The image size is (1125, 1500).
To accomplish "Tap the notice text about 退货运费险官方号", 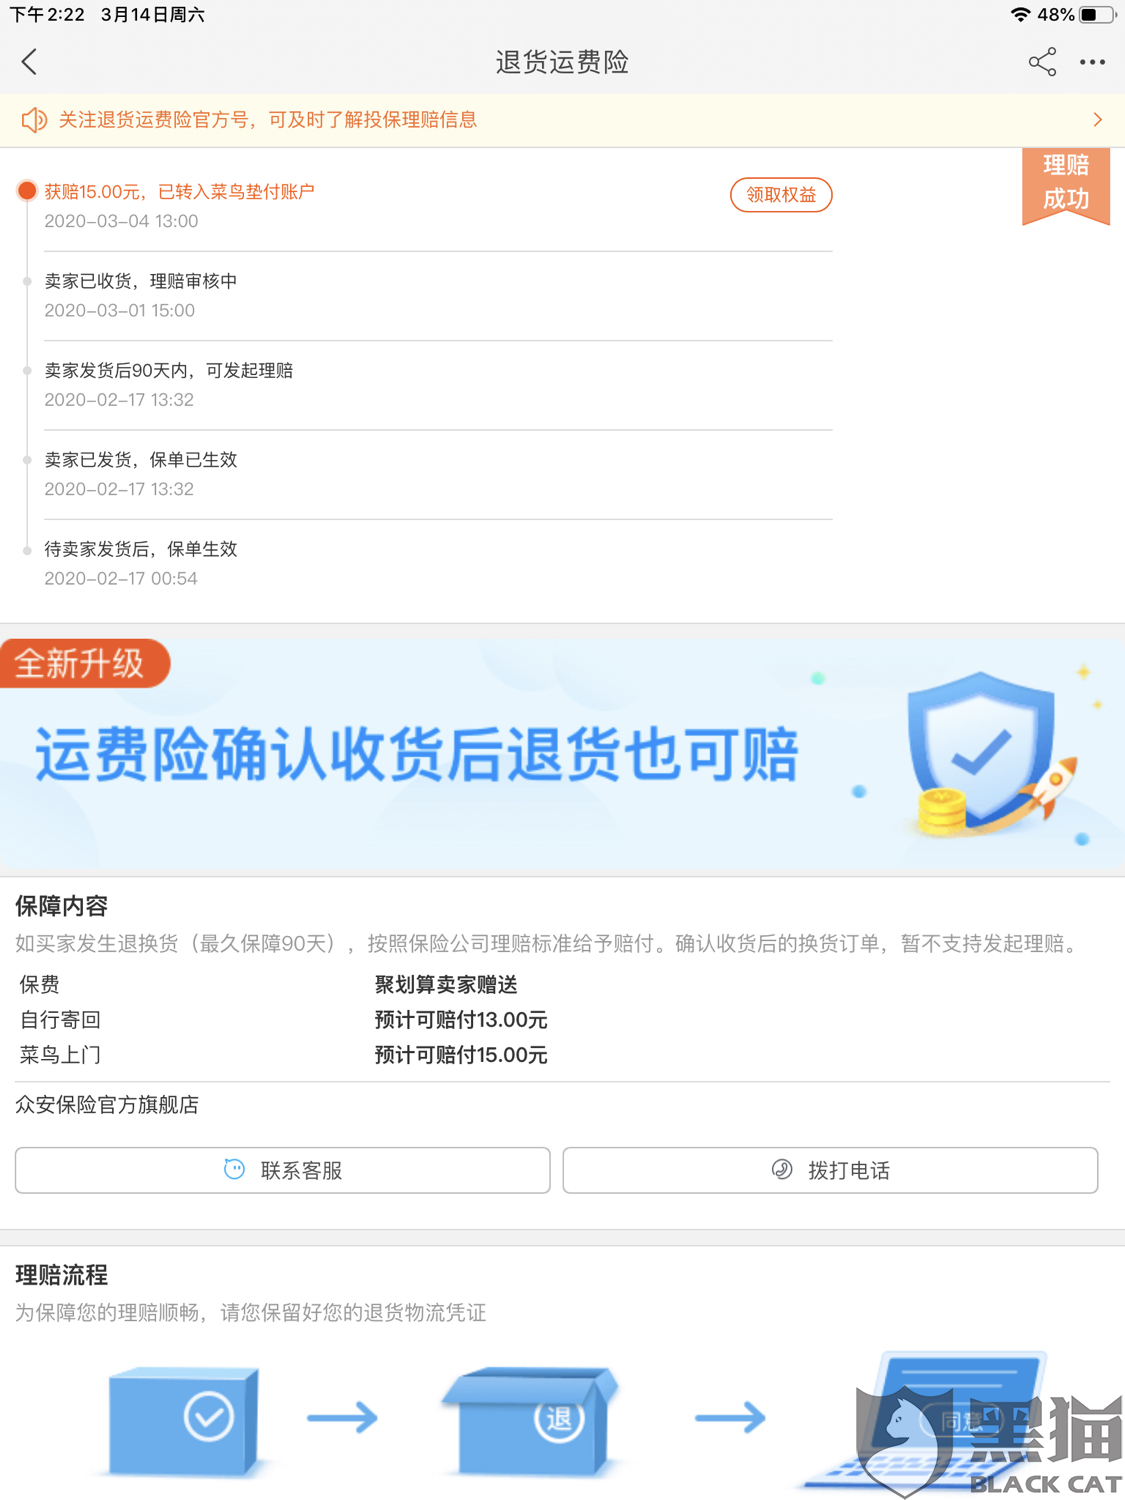I will click(268, 120).
